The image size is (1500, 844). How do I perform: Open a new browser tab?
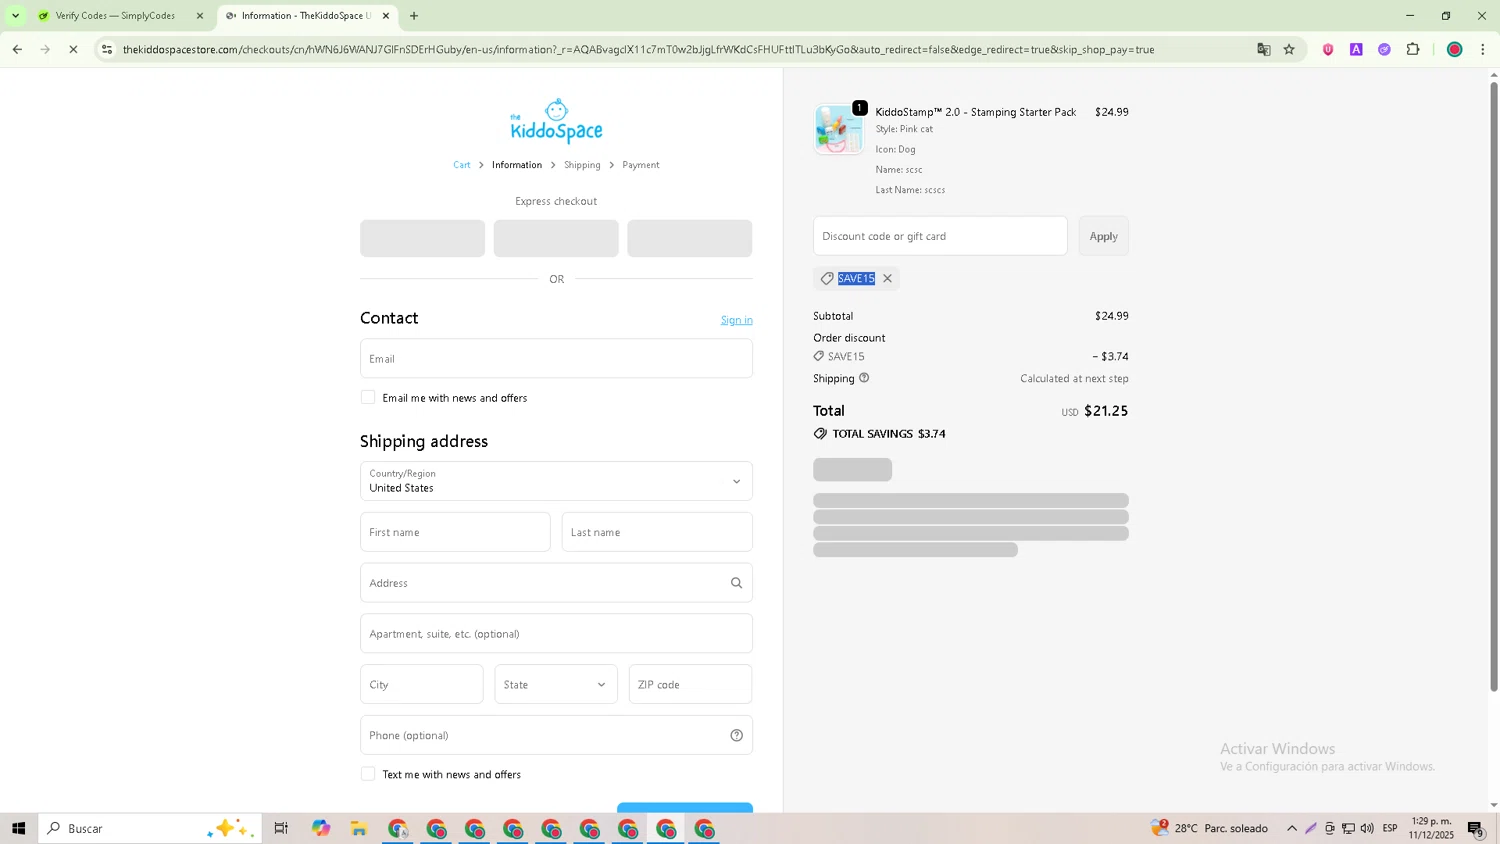(414, 16)
